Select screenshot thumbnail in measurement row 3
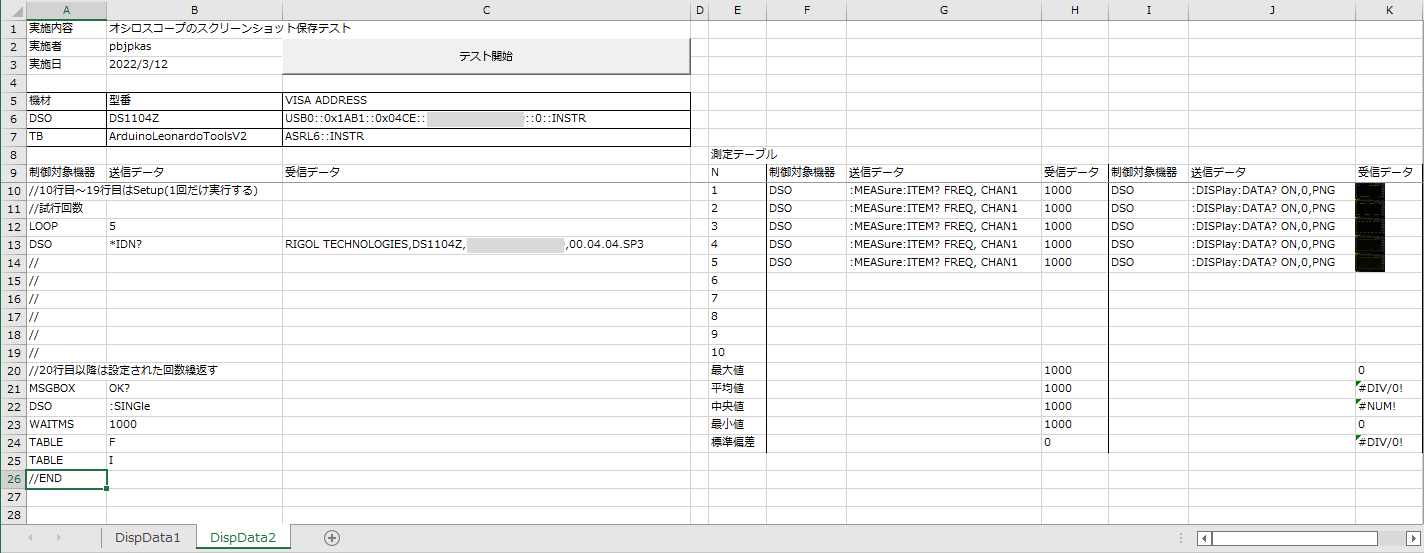1424x553 pixels. 1370,227
